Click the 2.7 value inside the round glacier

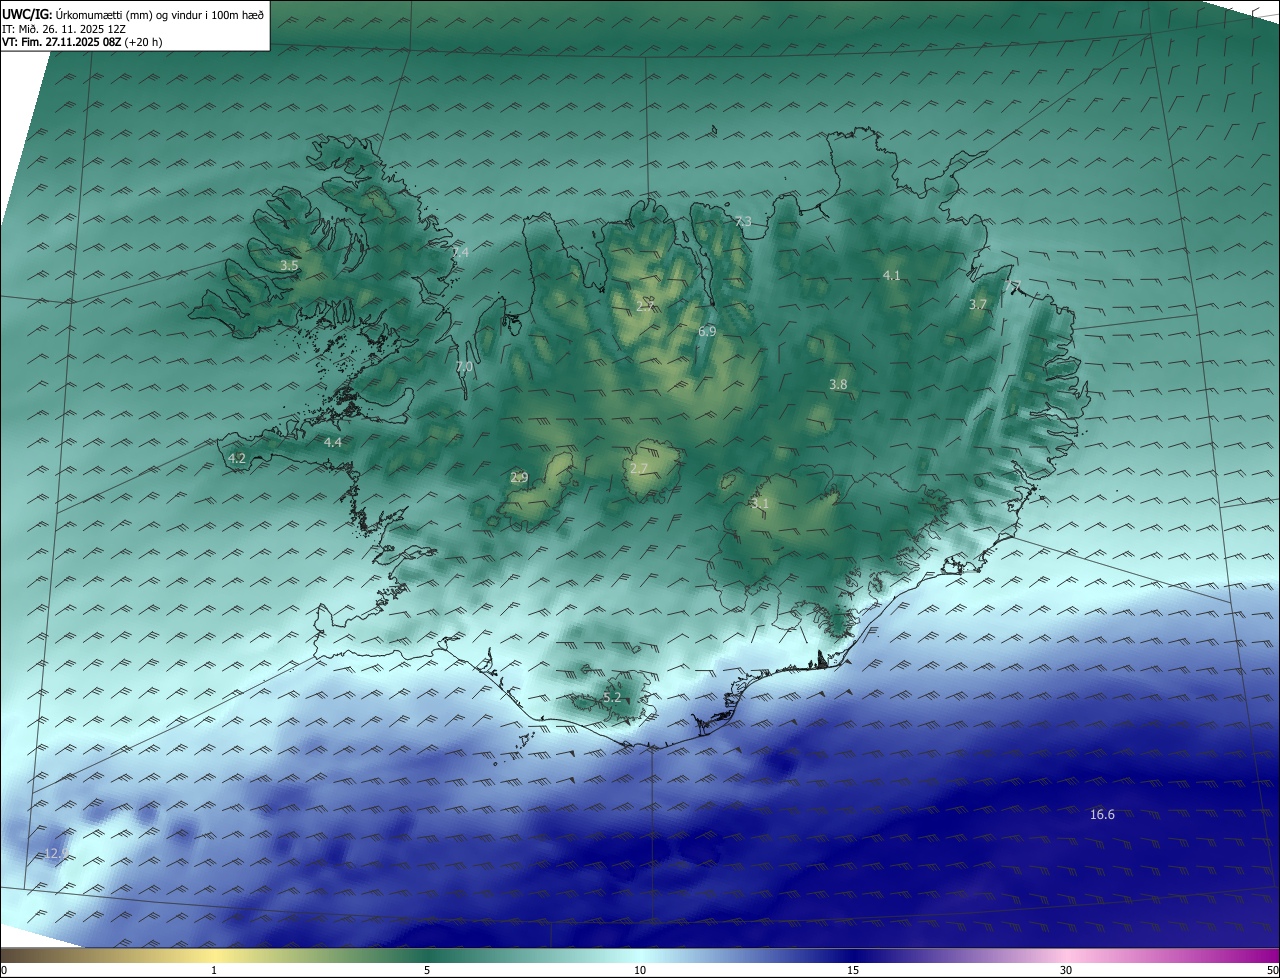[639, 468]
